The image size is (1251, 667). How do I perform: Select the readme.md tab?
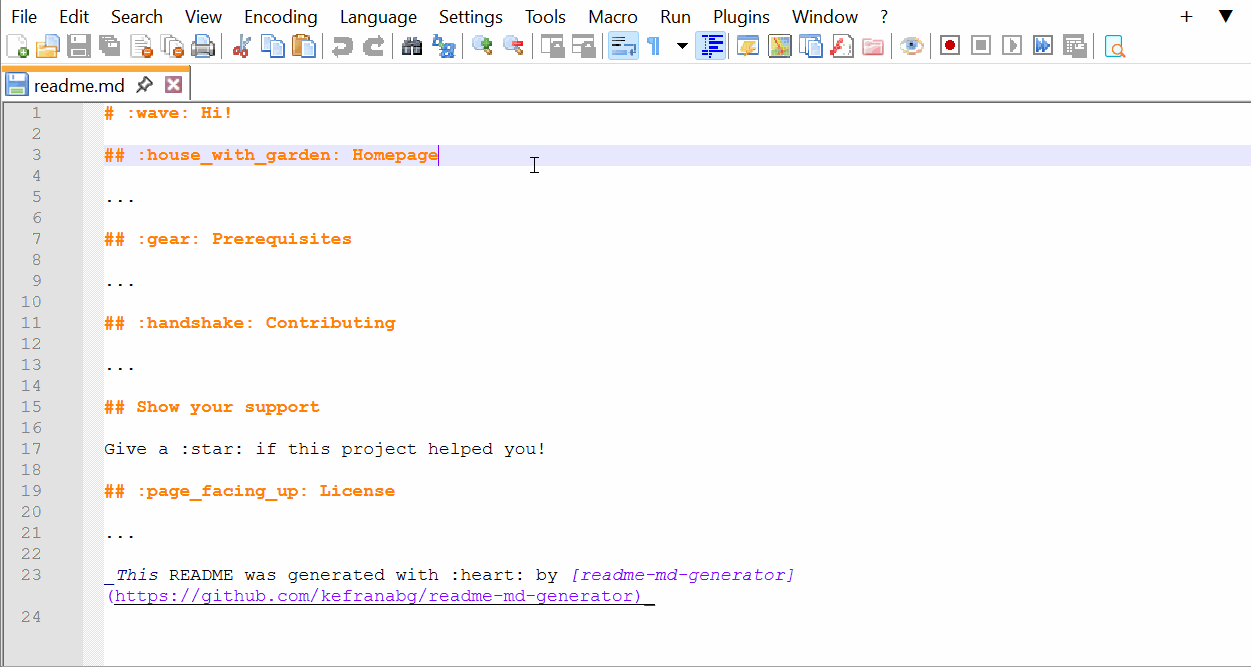[x=80, y=85]
